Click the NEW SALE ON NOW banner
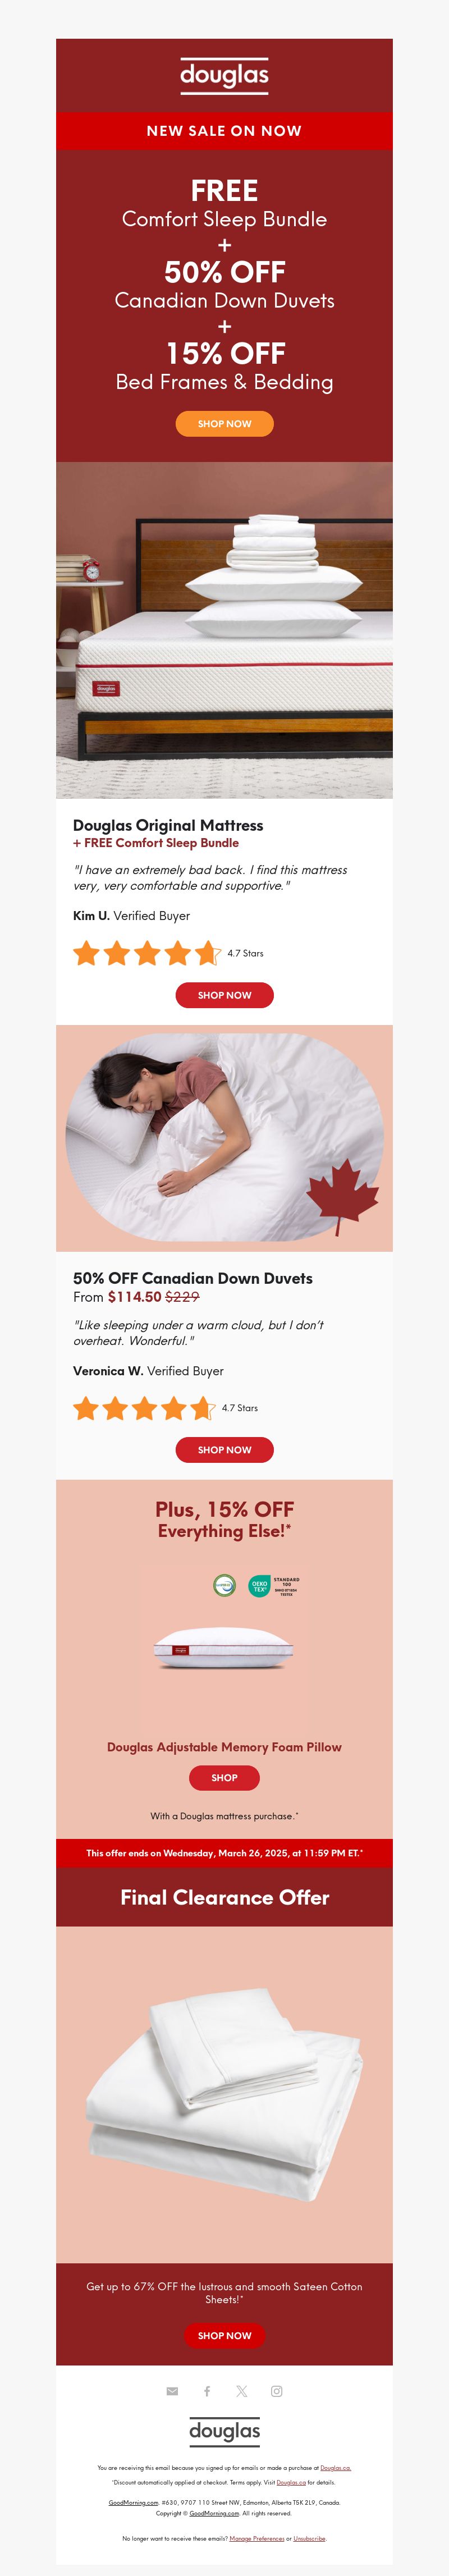This screenshot has height=2576, width=449. coord(224,131)
